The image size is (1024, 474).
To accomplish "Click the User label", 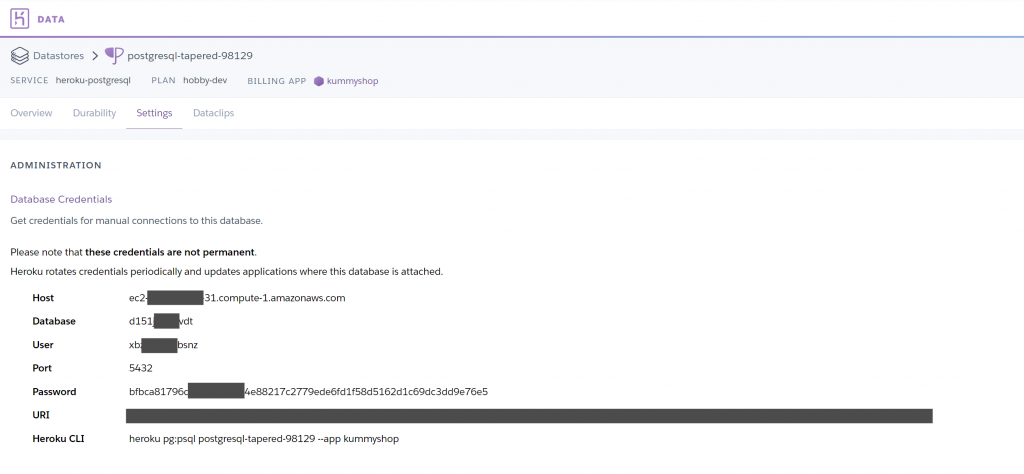I will [43, 345].
